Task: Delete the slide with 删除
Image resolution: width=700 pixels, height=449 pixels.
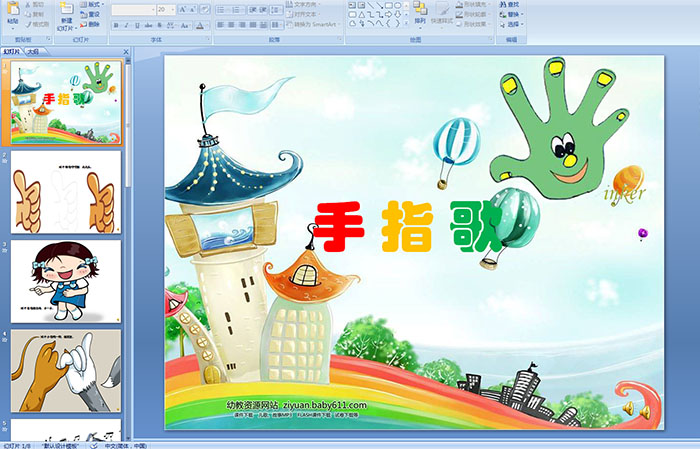Action: point(90,24)
